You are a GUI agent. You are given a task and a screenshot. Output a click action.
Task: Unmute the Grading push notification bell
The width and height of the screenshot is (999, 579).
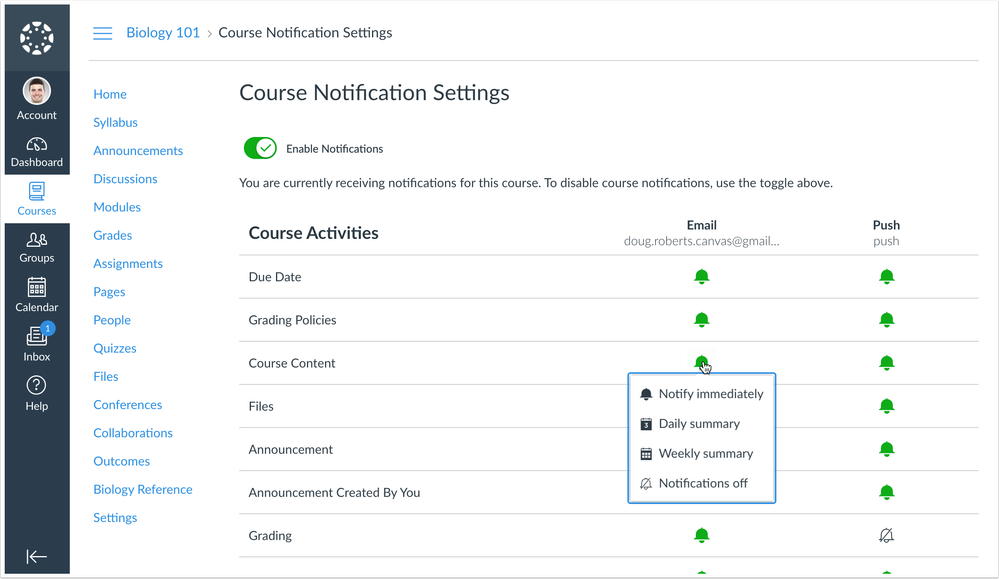point(886,535)
